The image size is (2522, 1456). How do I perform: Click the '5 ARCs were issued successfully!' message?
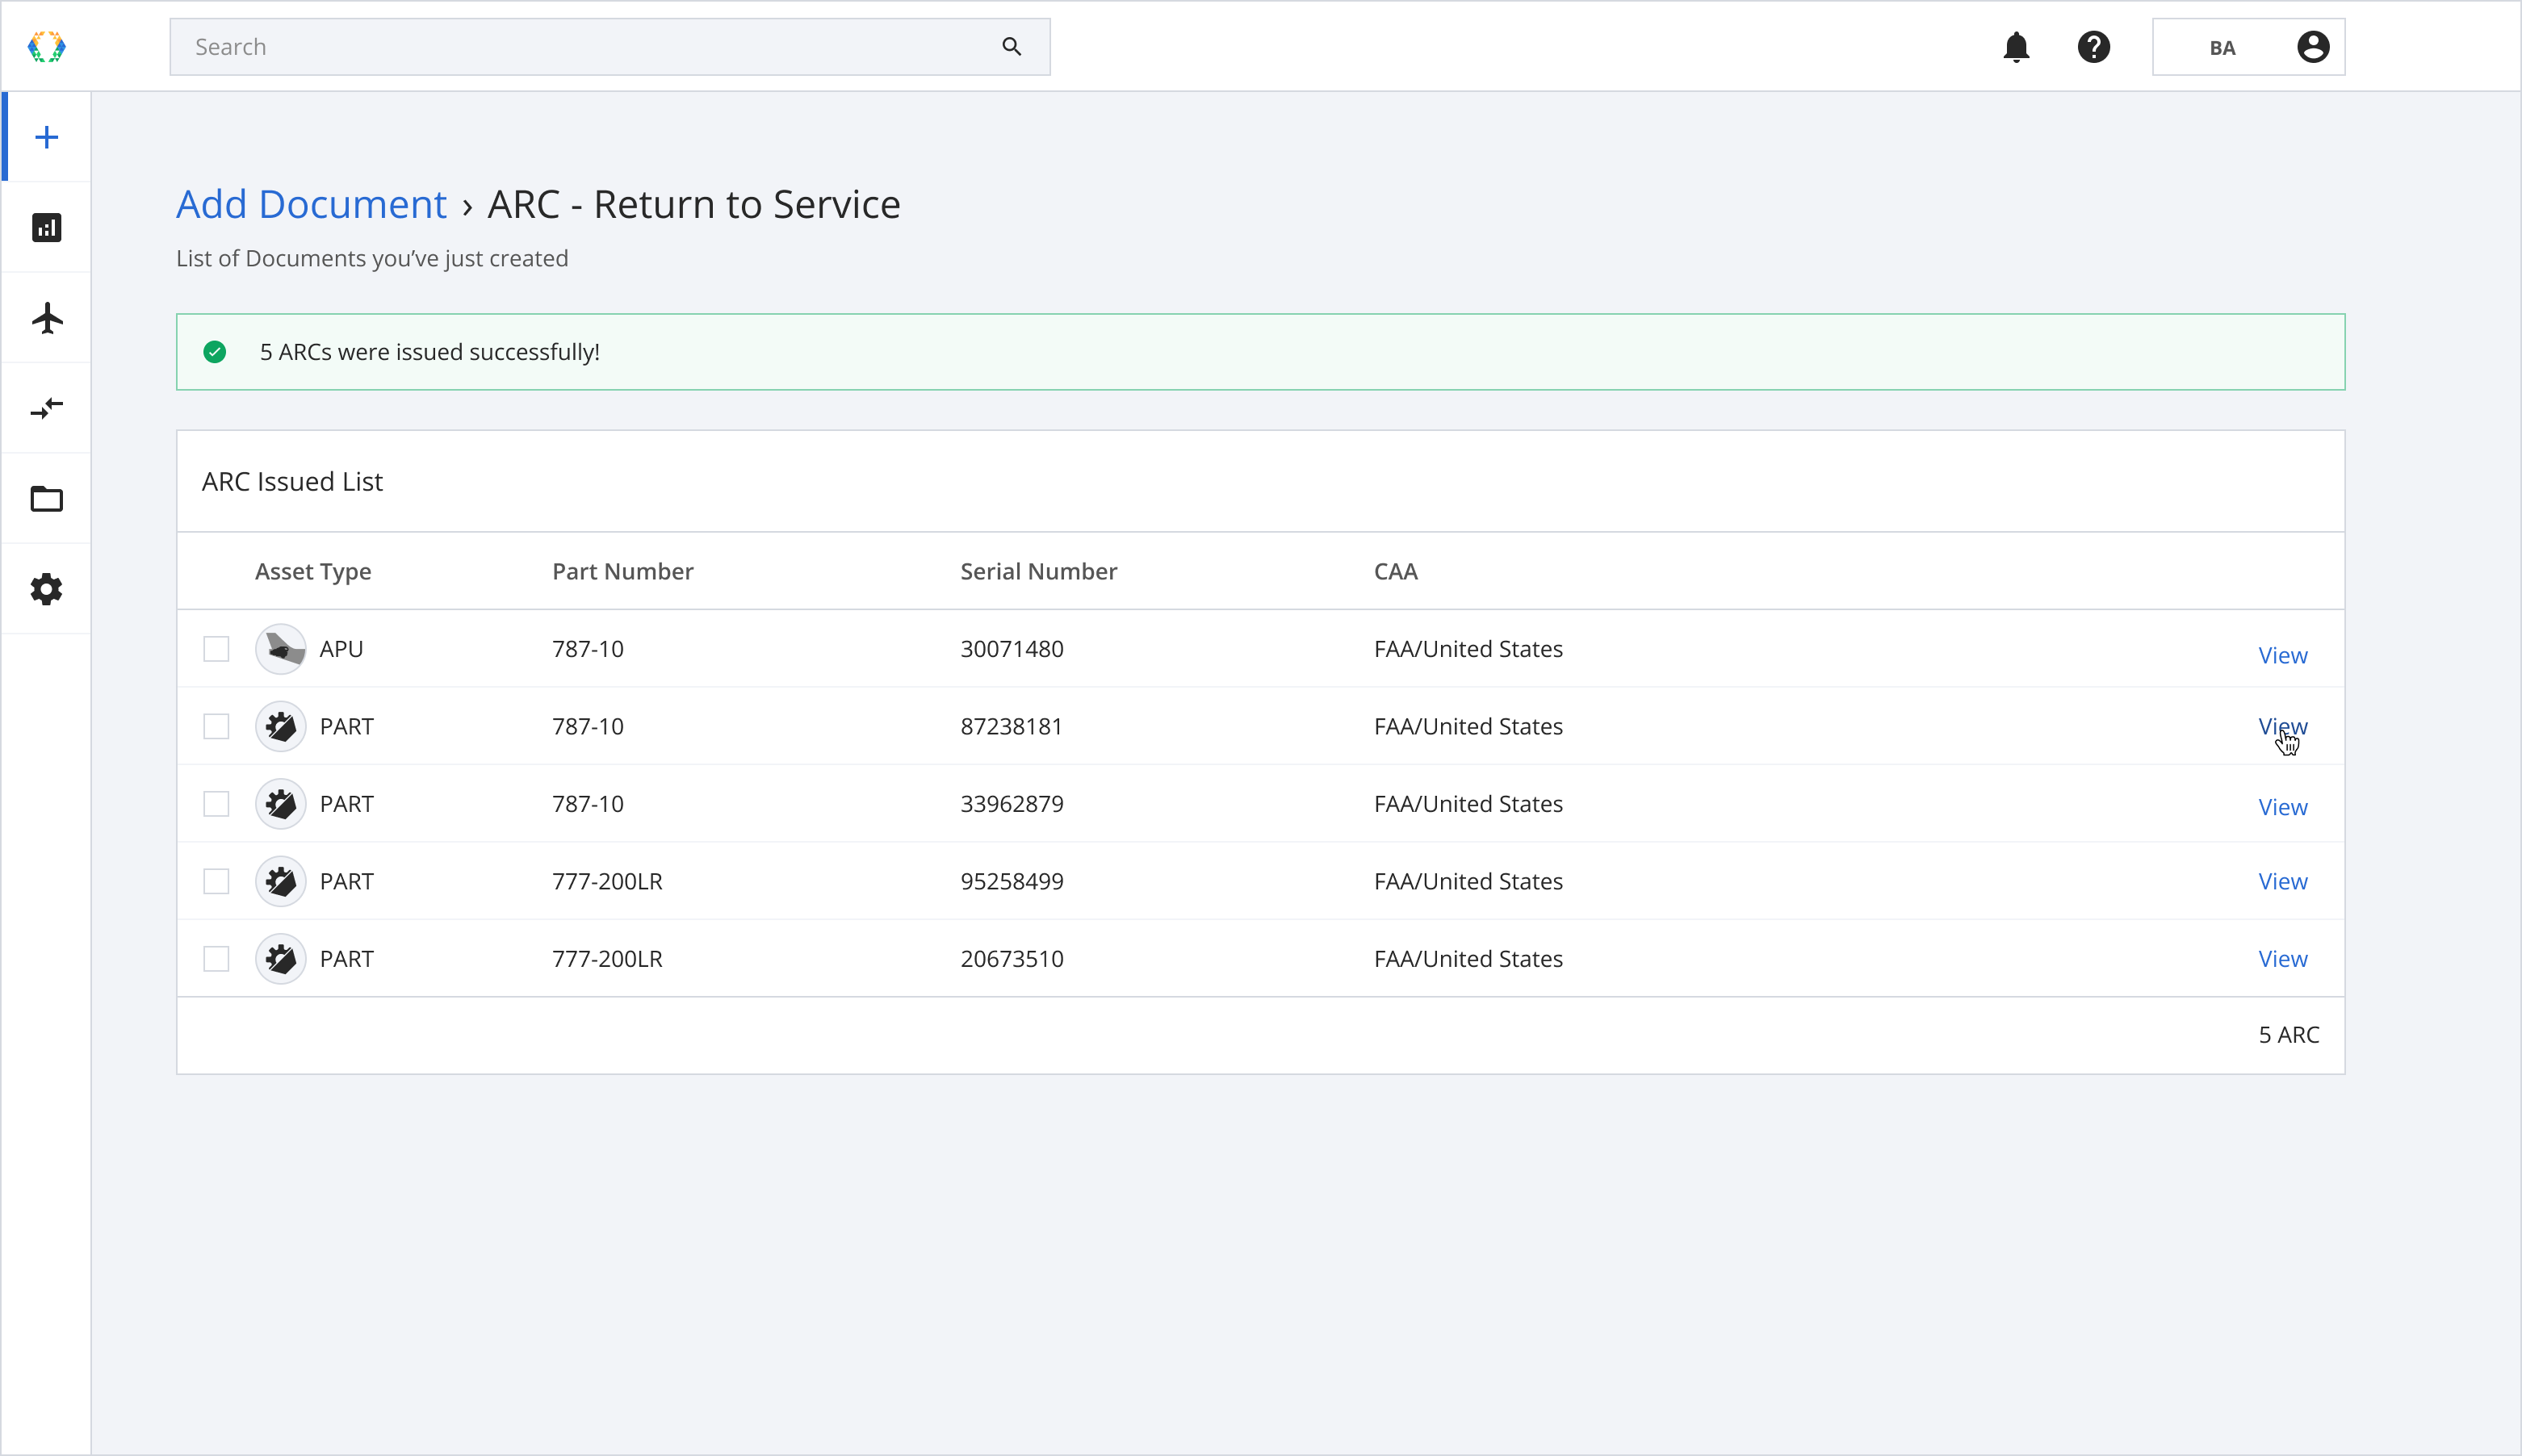pyautogui.click(x=430, y=352)
